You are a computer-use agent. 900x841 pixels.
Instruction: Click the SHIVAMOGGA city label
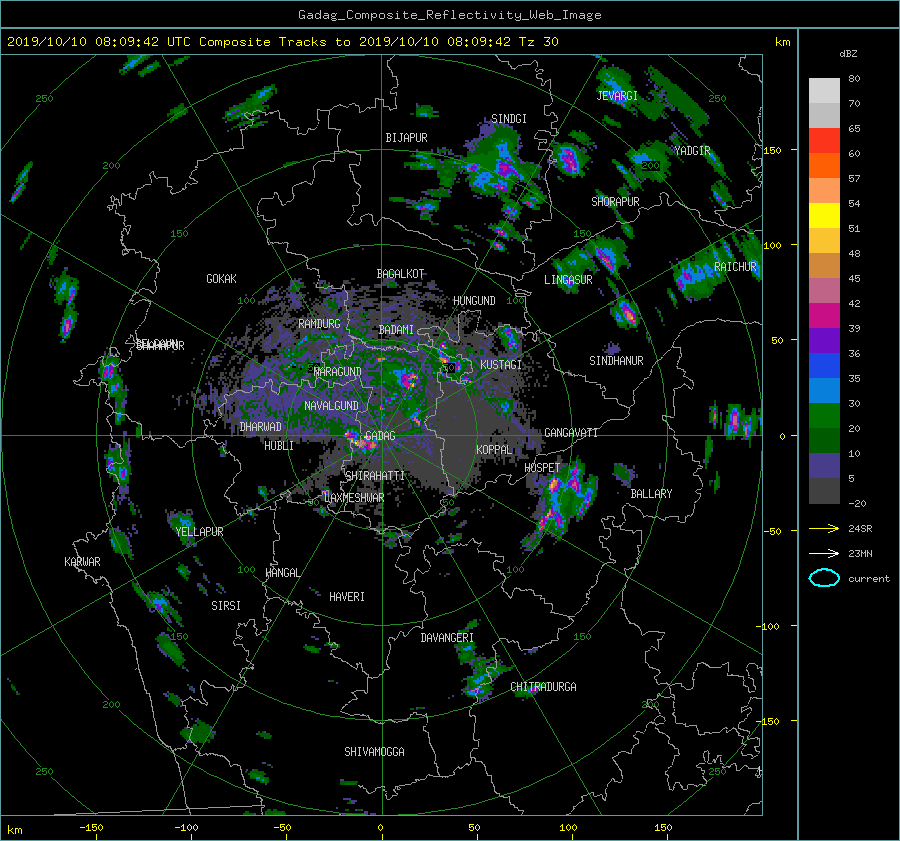[x=374, y=751]
